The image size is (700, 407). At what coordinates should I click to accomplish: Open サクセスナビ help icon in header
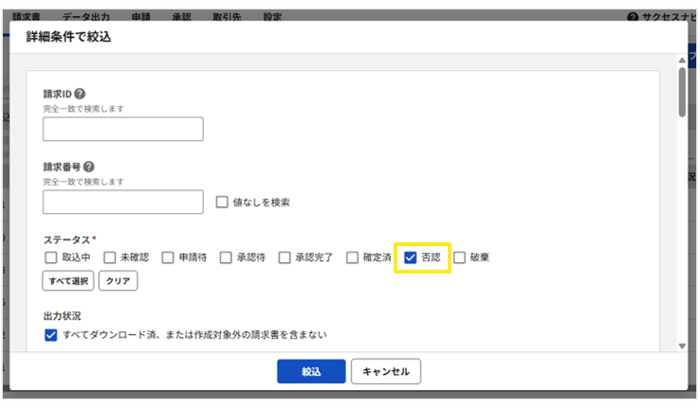tap(632, 18)
